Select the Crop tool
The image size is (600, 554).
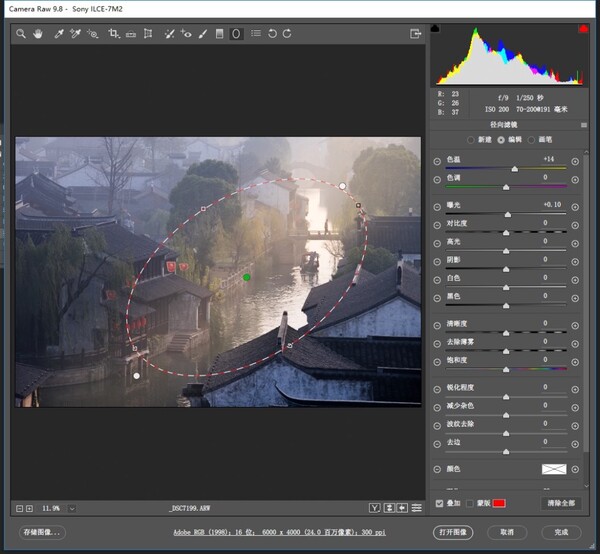coord(114,34)
